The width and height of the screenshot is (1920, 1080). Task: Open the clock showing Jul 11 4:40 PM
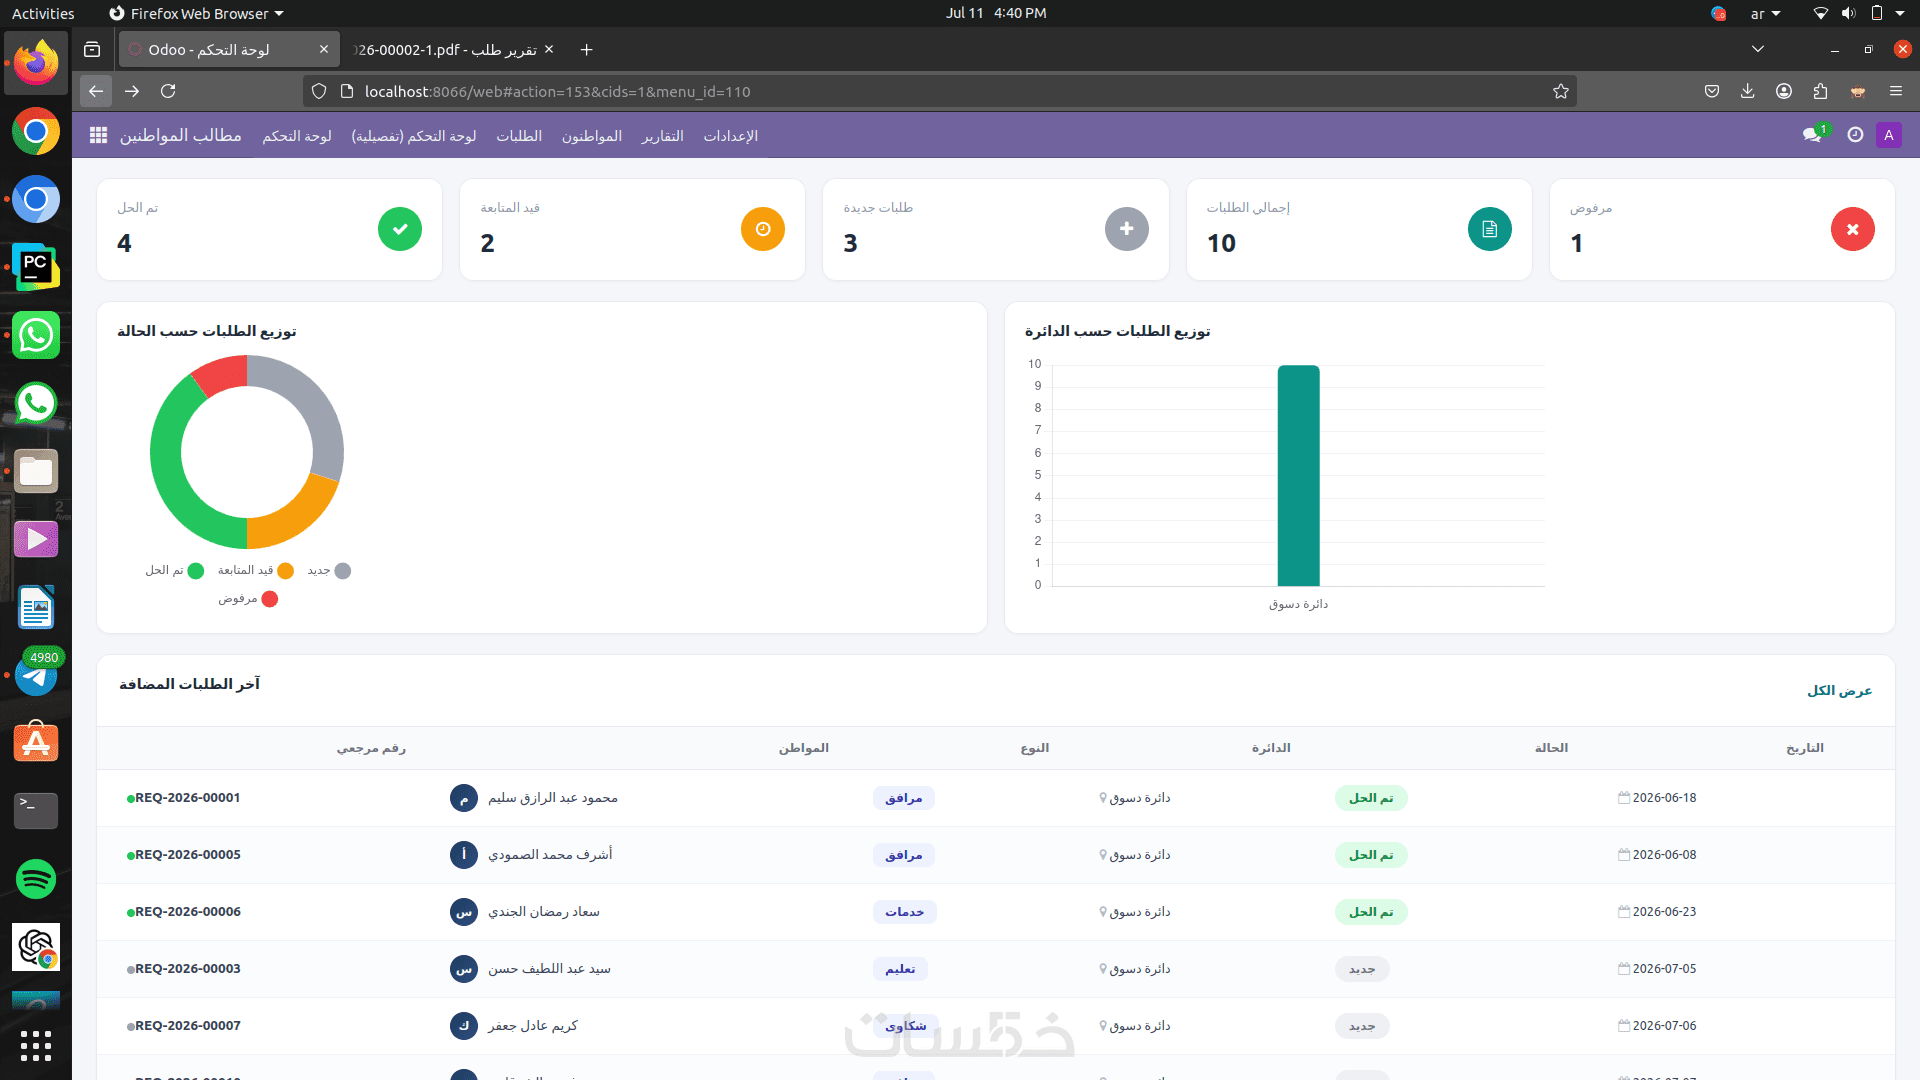[996, 13]
